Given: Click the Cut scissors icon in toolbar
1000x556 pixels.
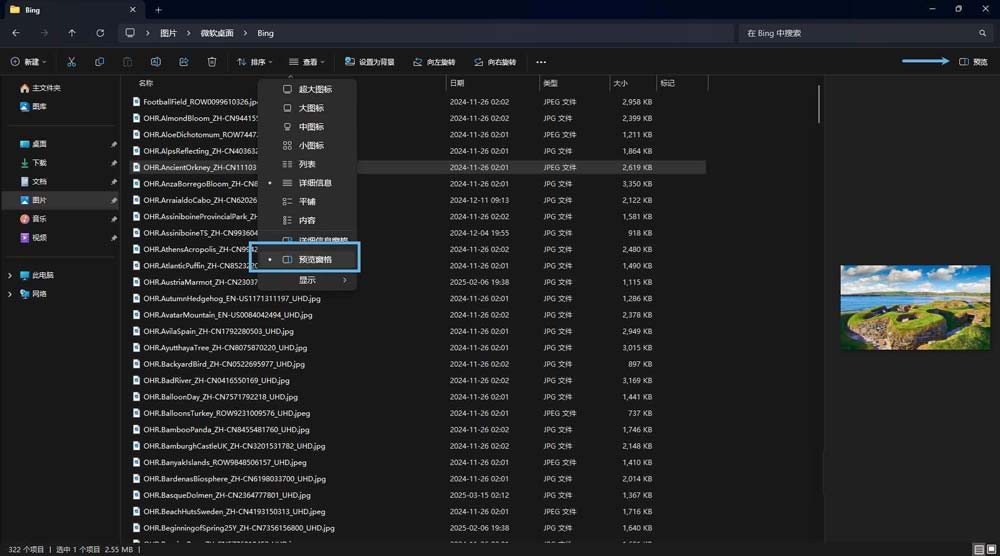Looking at the screenshot, I should pyautogui.click(x=72, y=62).
